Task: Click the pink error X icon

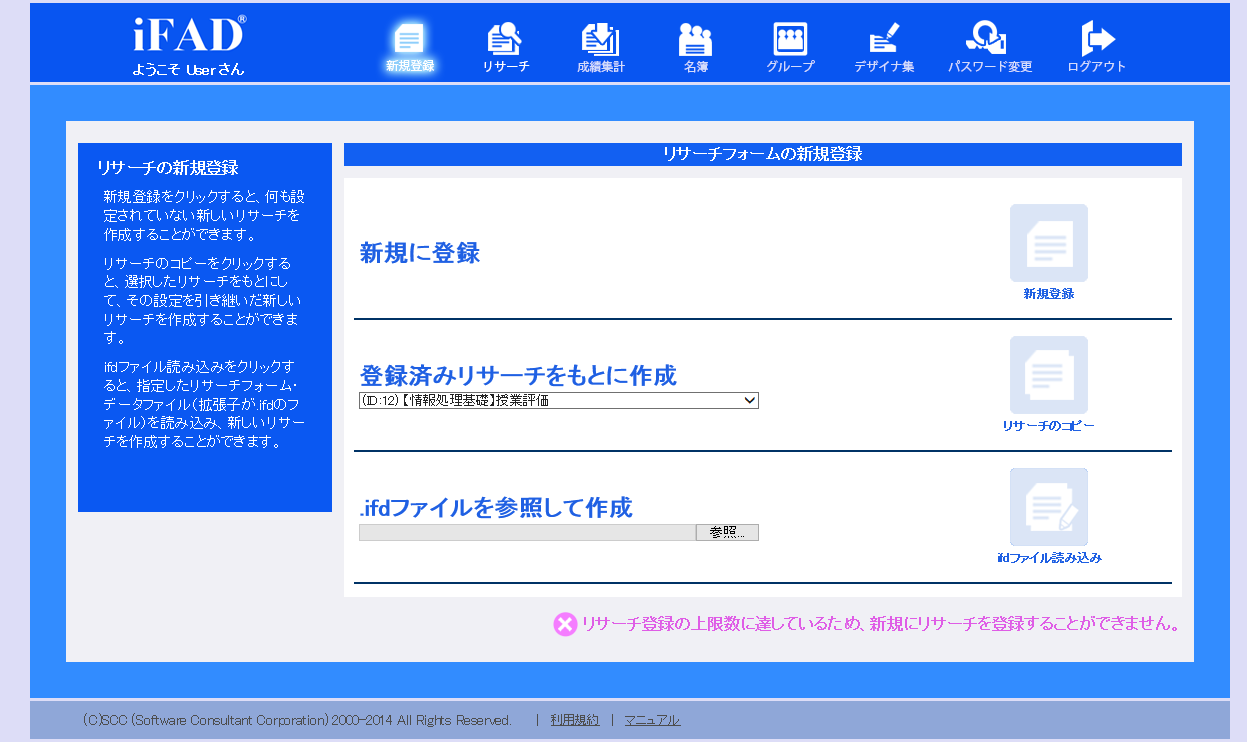Action: point(565,624)
